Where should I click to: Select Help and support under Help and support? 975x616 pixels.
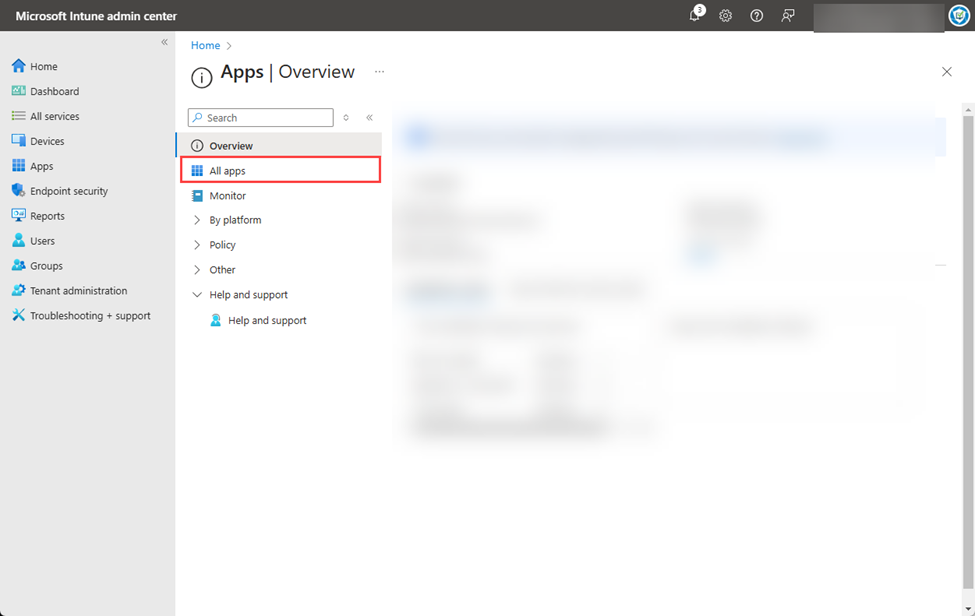point(266,319)
